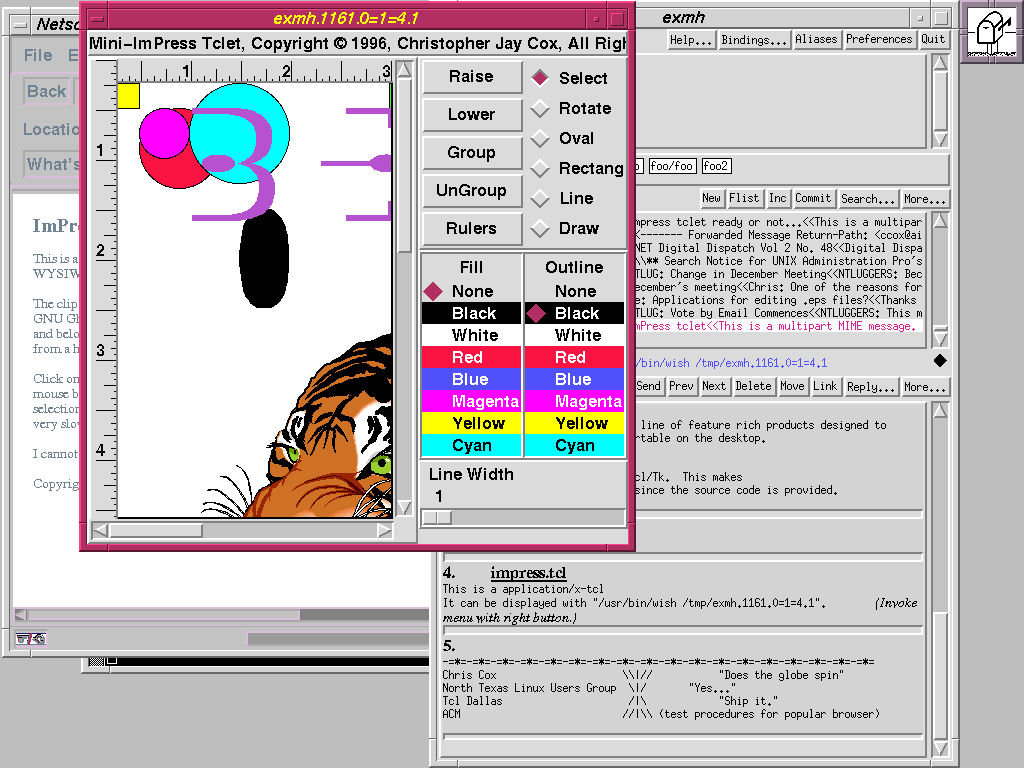Viewport: 1024px width, 768px height.
Task: Click the Back button in Netscape
Action: coord(46,91)
